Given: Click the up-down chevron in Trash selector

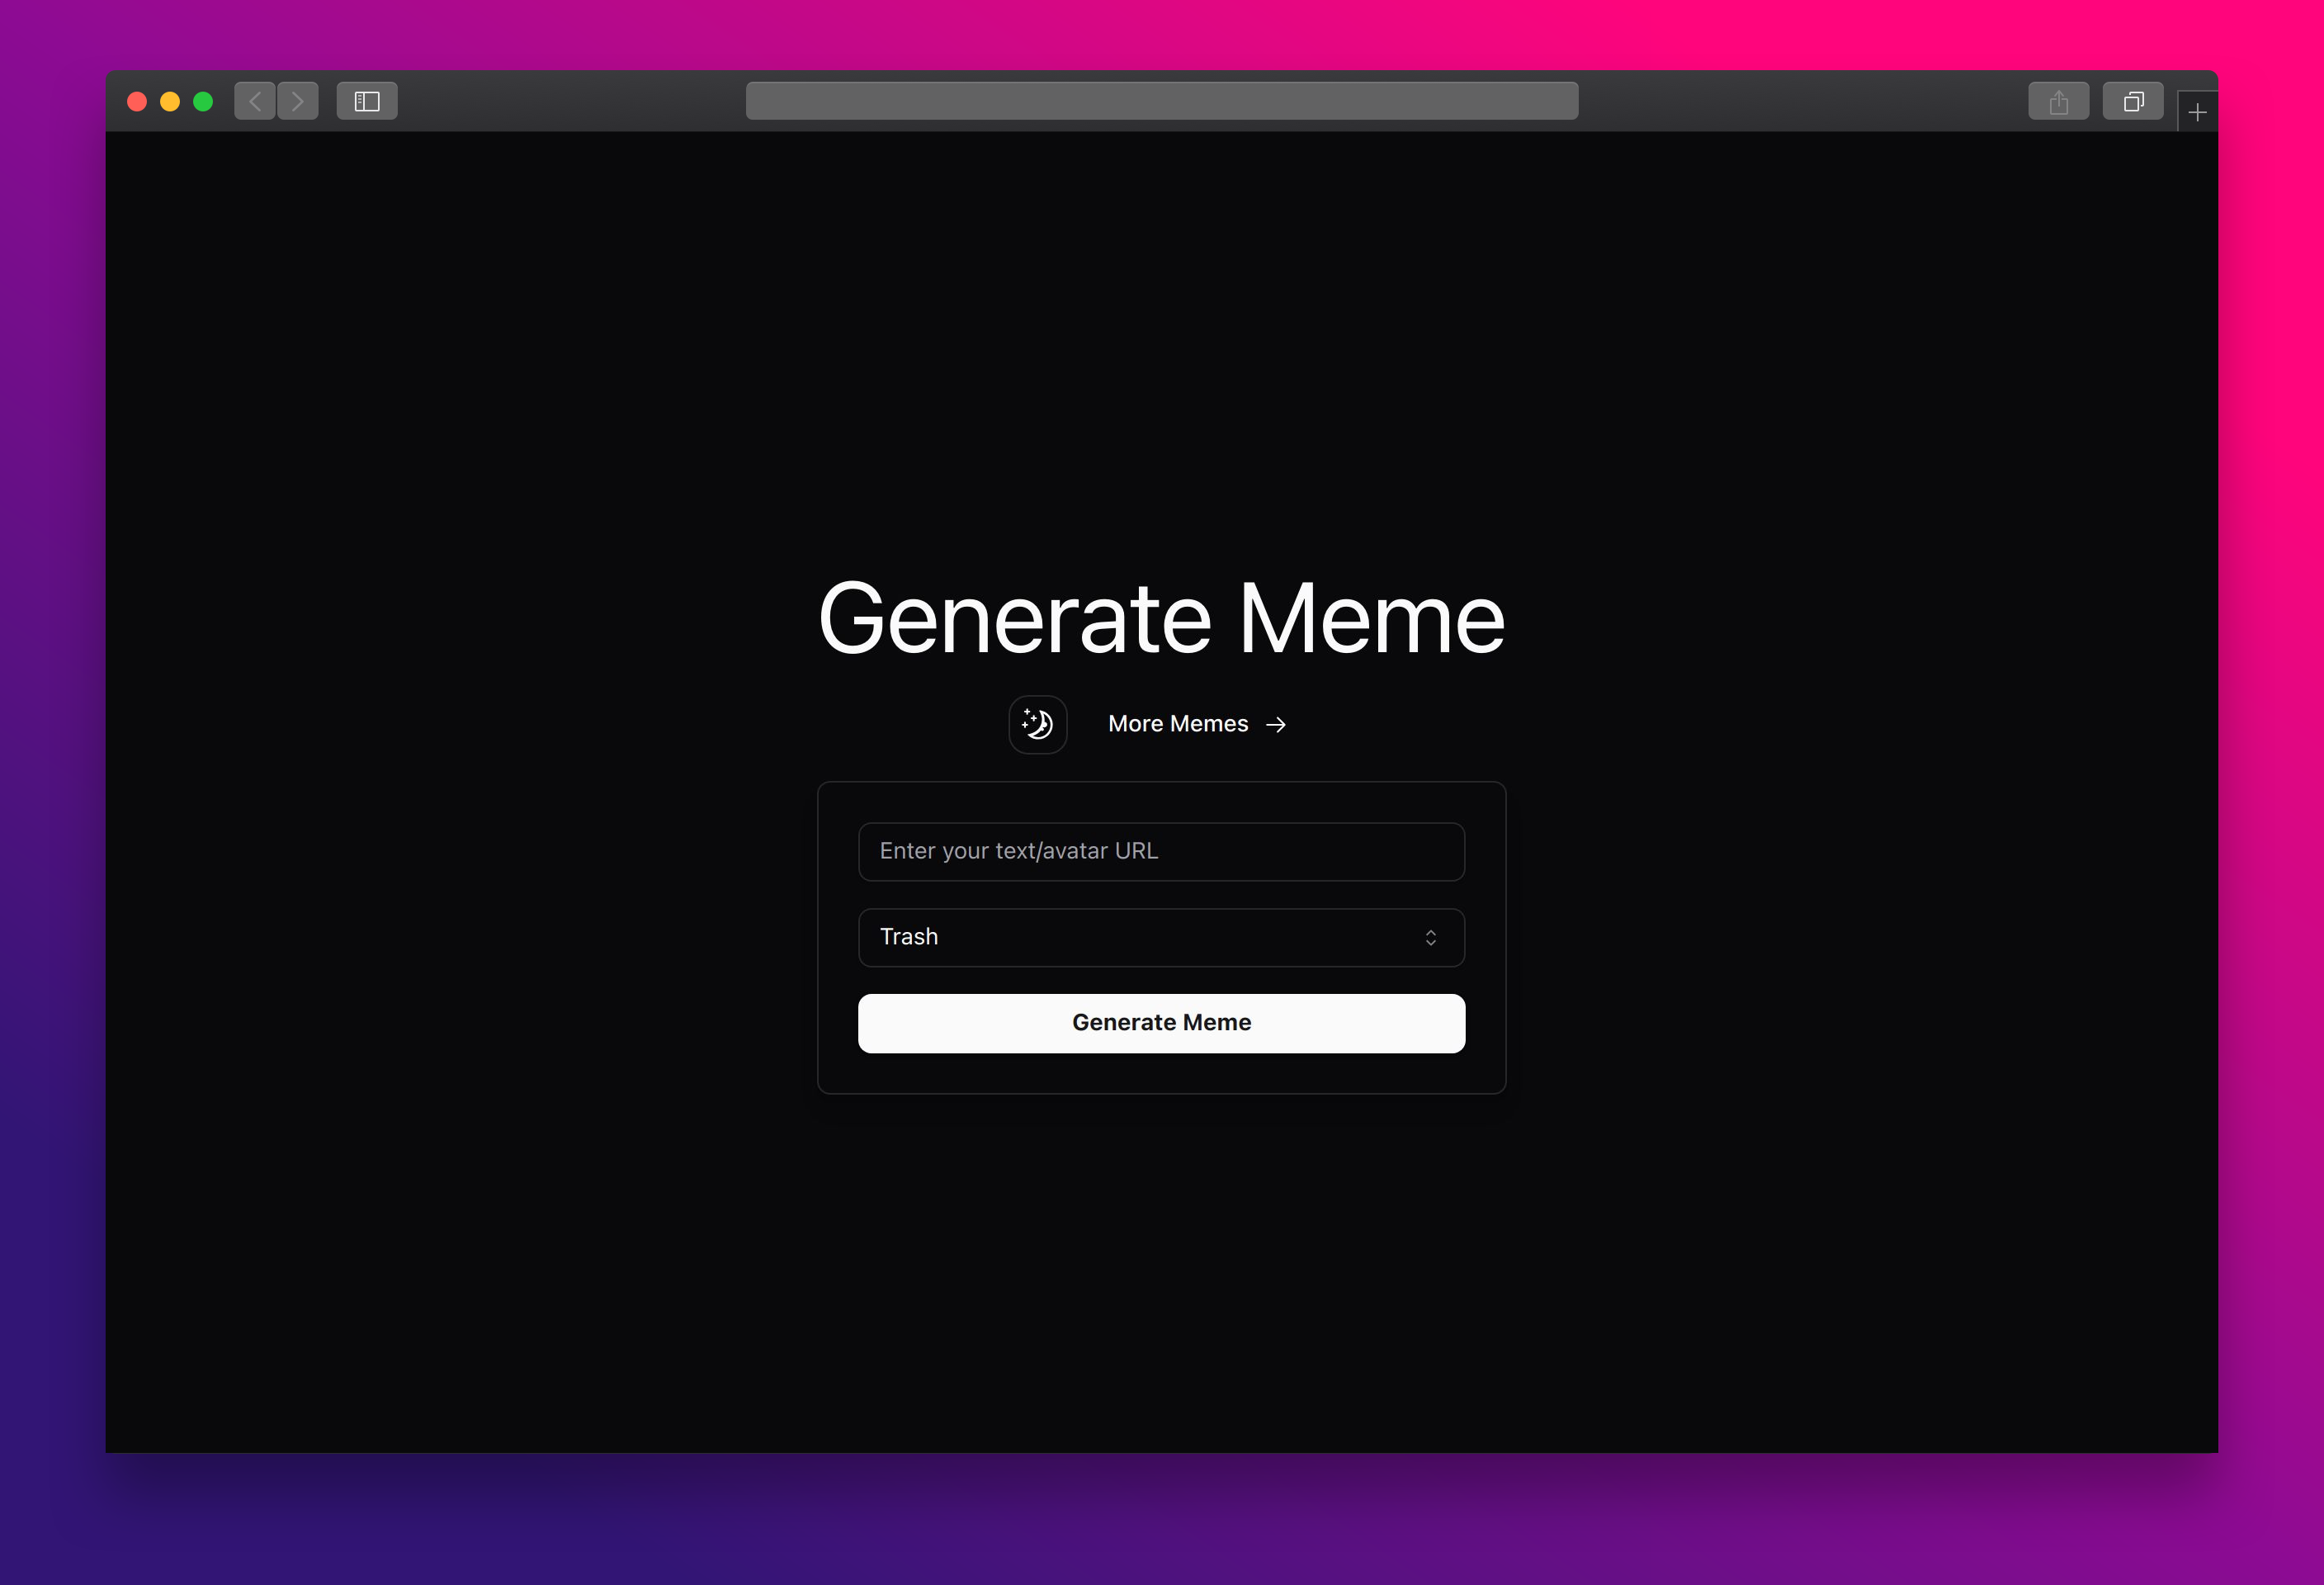Looking at the screenshot, I should click(x=1430, y=937).
